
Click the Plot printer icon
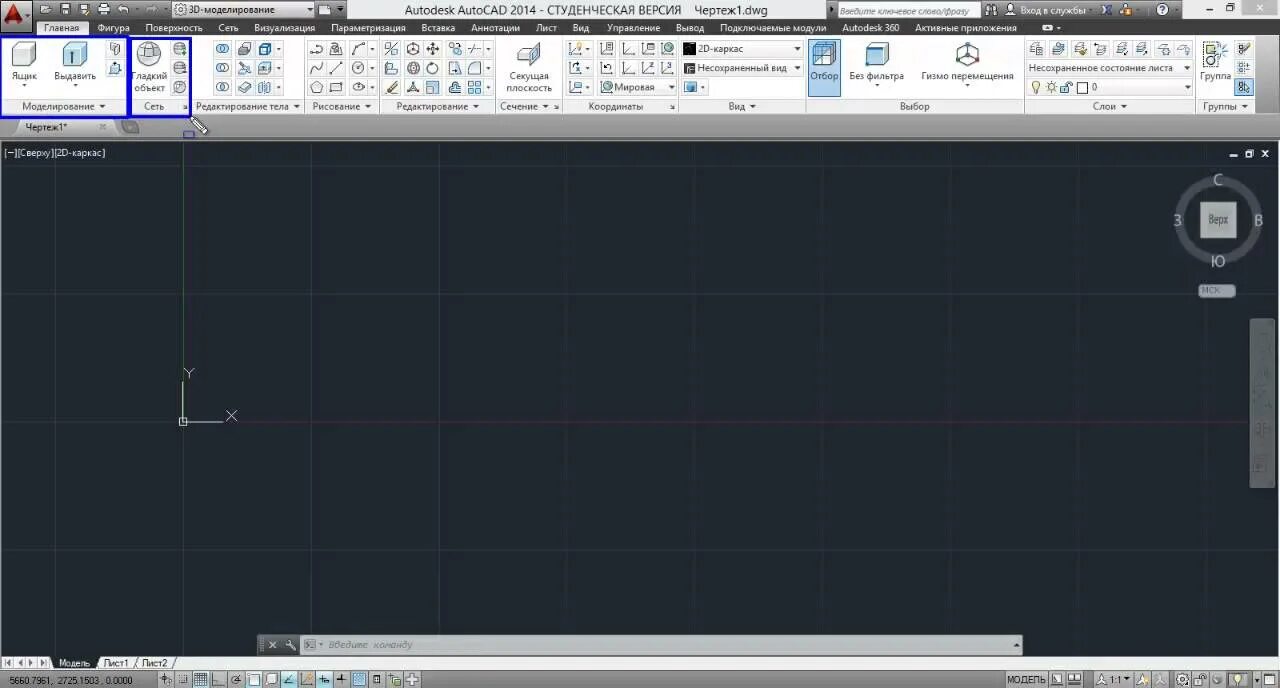coord(102,9)
